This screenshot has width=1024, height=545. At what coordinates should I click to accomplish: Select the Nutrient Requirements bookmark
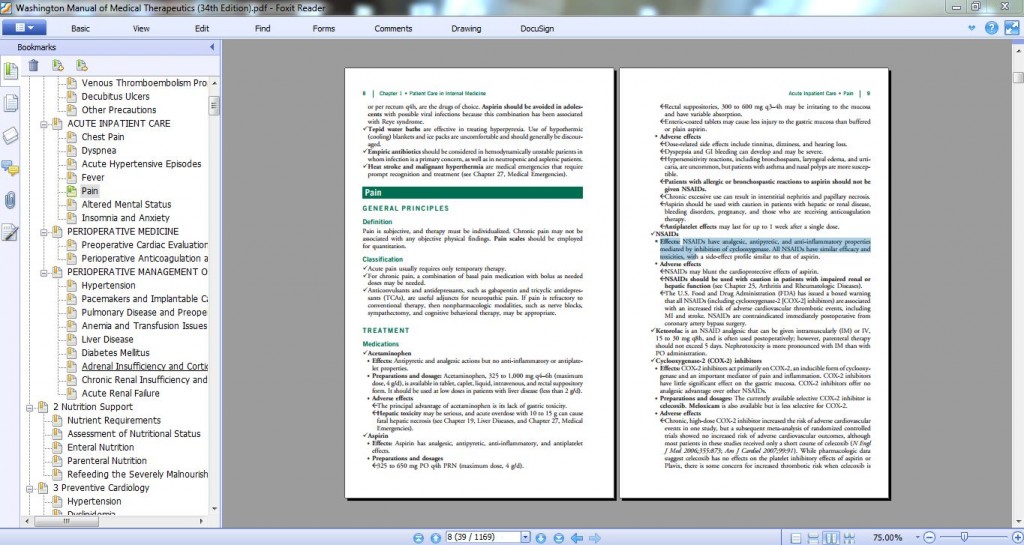114,420
